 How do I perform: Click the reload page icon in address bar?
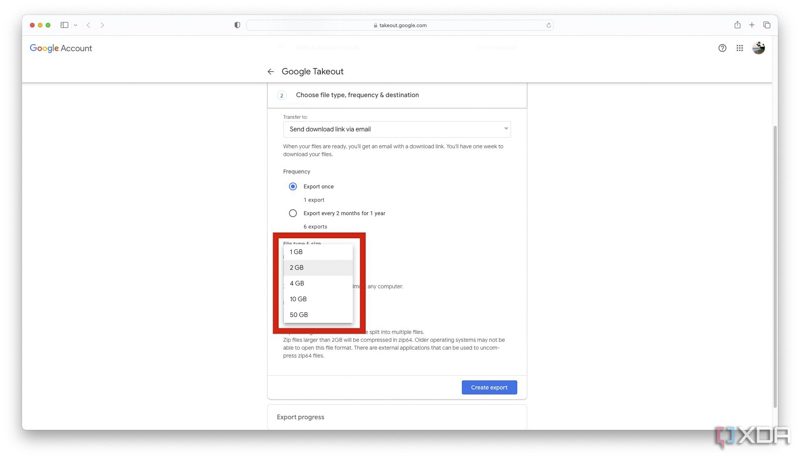548,25
